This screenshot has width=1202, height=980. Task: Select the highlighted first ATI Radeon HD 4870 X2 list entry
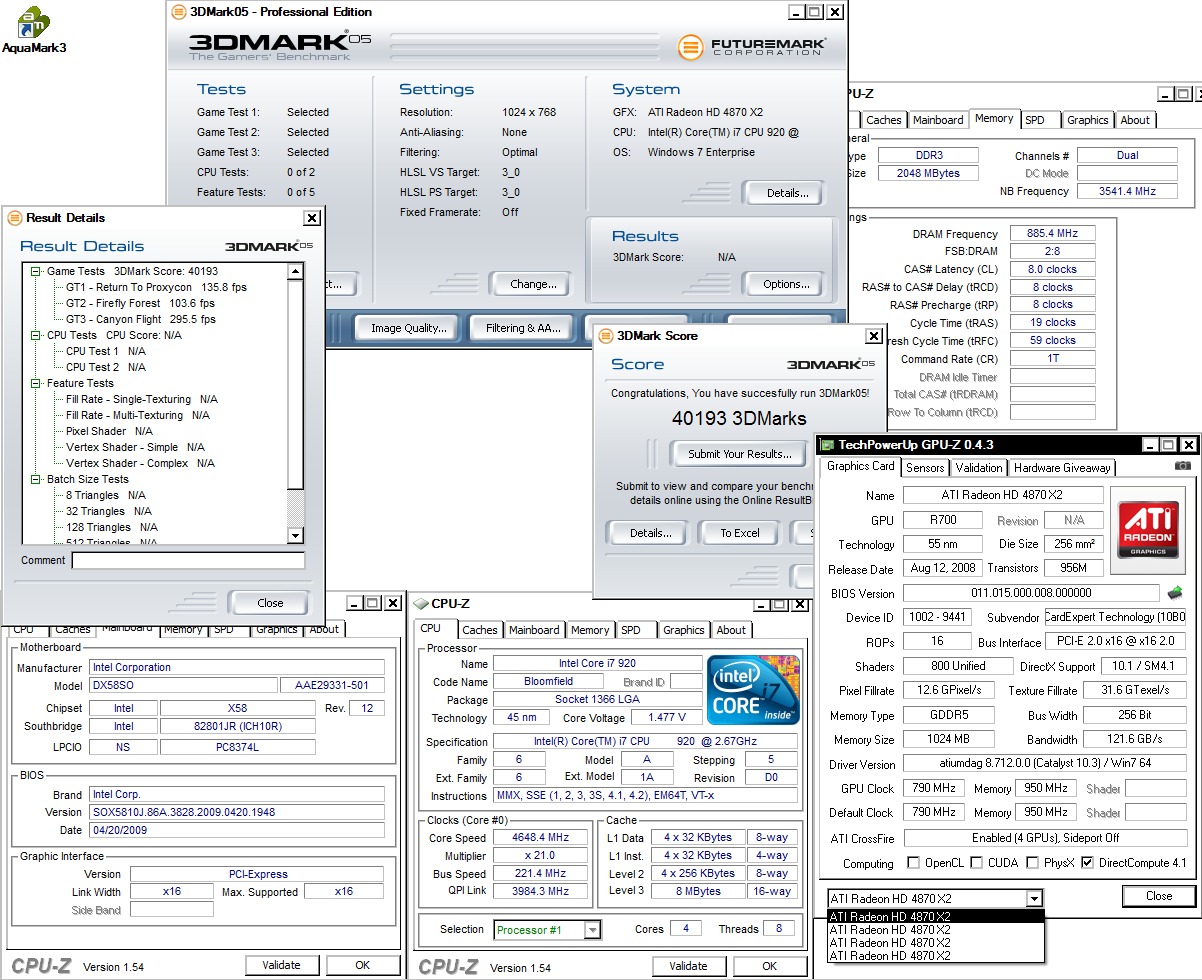pyautogui.click(x=935, y=916)
